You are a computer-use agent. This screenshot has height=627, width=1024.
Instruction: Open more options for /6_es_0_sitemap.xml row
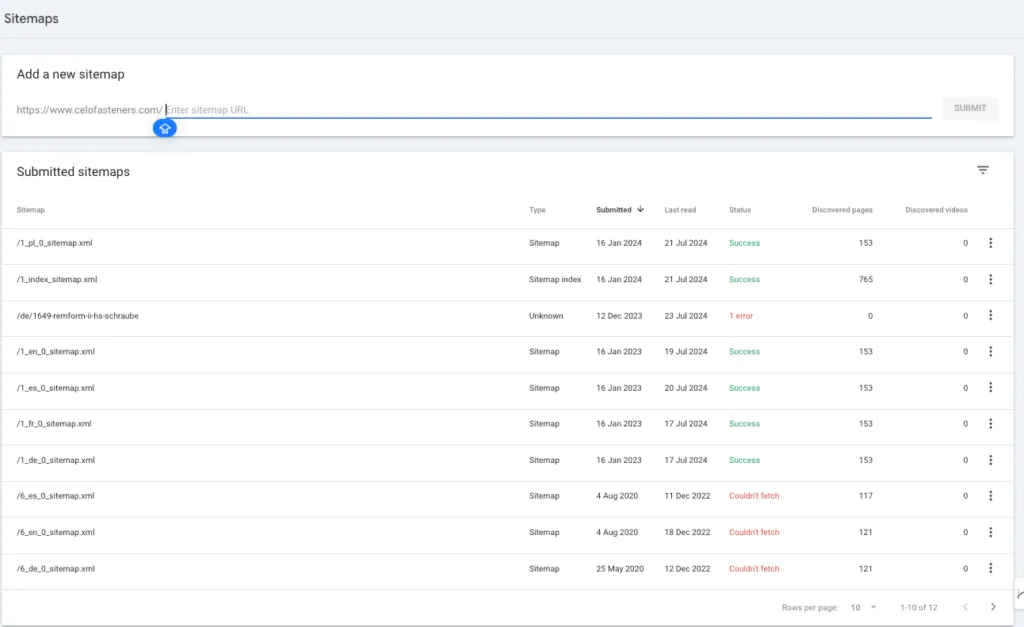[x=990, y=496]
